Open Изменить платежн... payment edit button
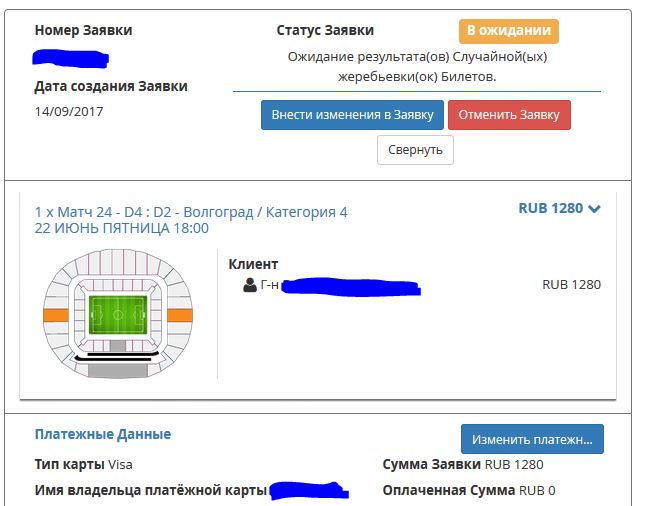This screenshot has height=506, width=672. [x=532, y=439]
